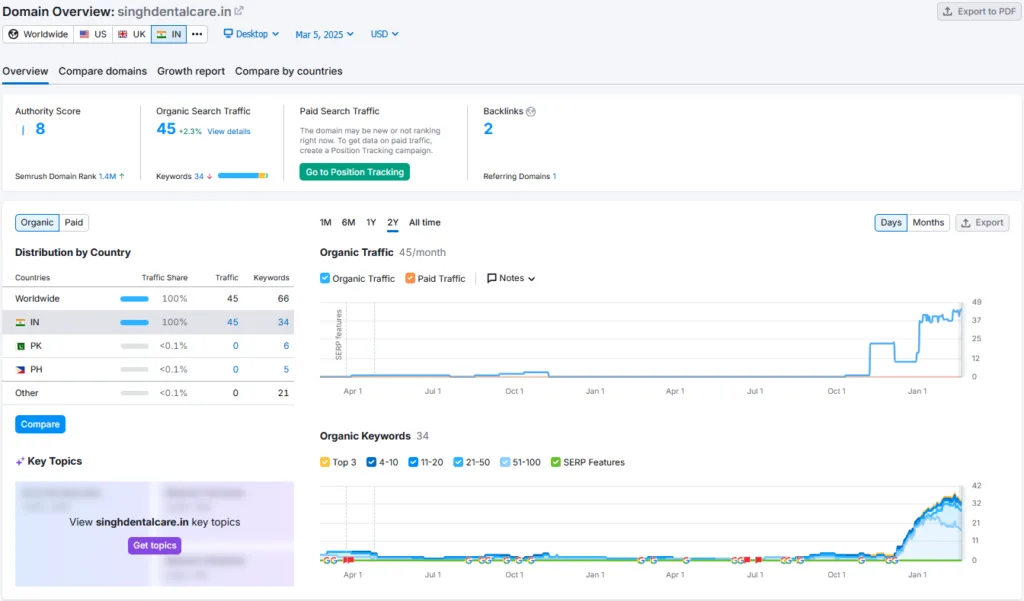The width and height of the screenshot is (1024, 601).
Task: Click IN row traffic share bar
Action: coord(135,322)
